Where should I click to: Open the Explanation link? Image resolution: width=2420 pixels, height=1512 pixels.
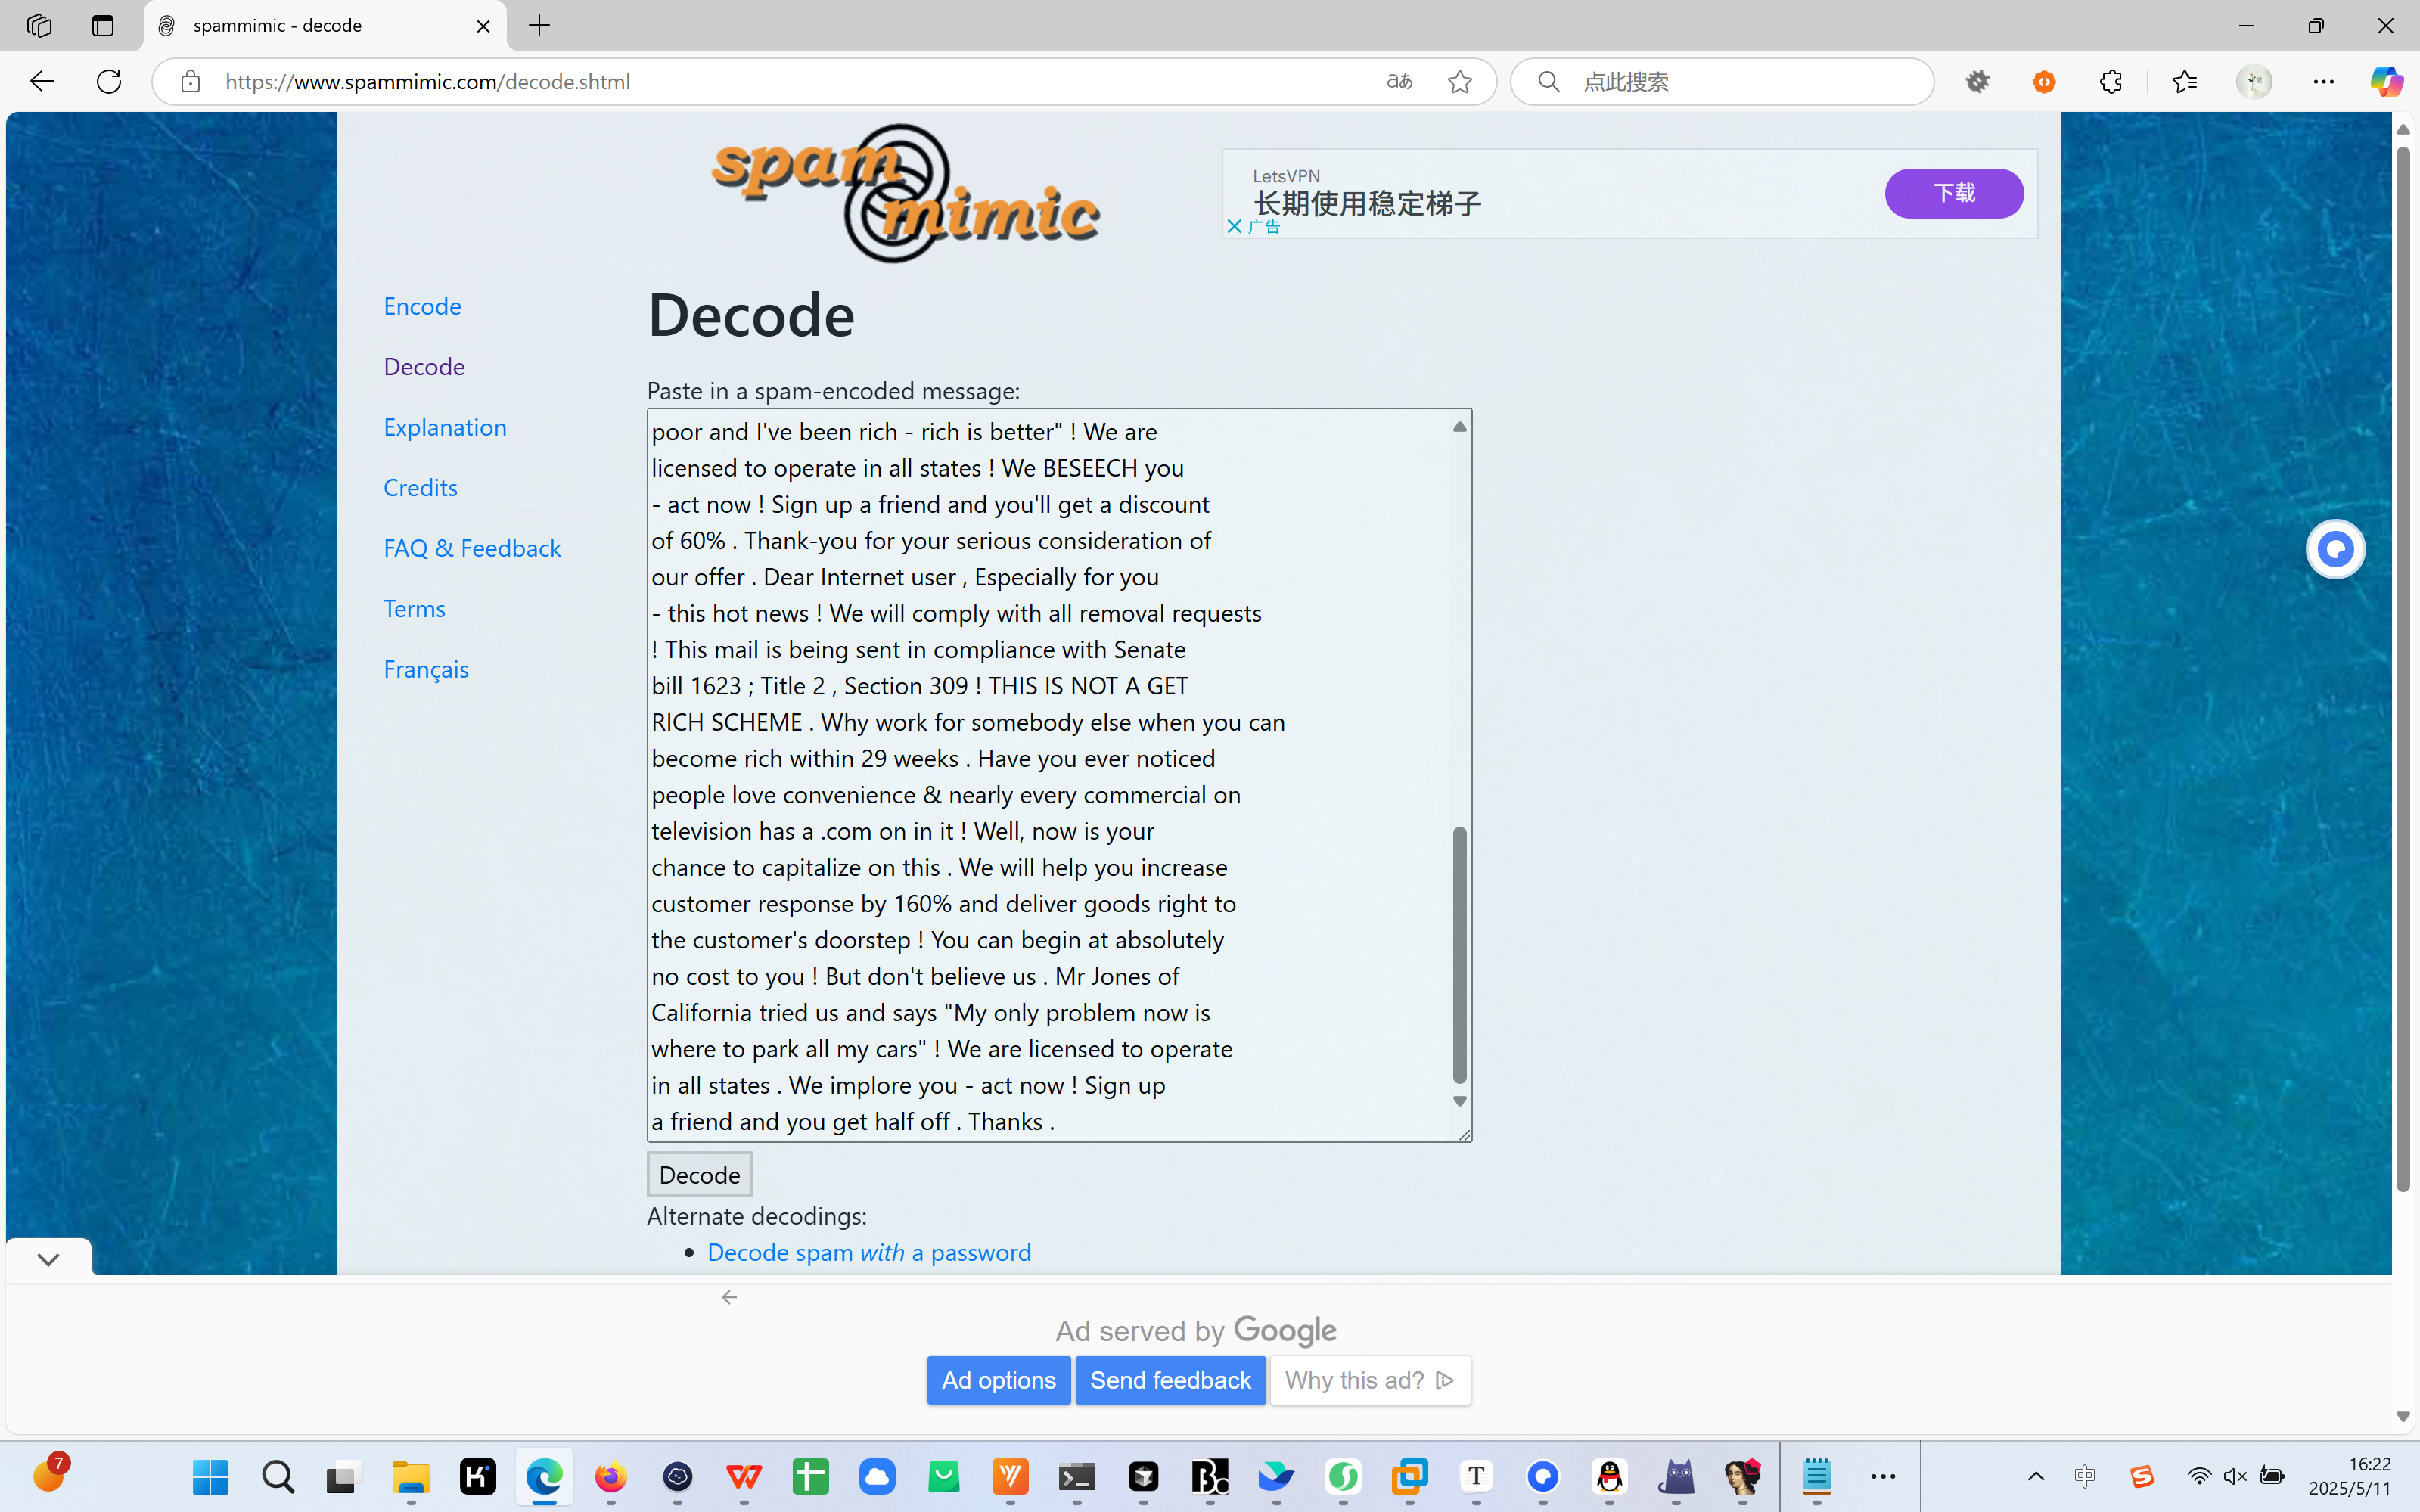445,427
